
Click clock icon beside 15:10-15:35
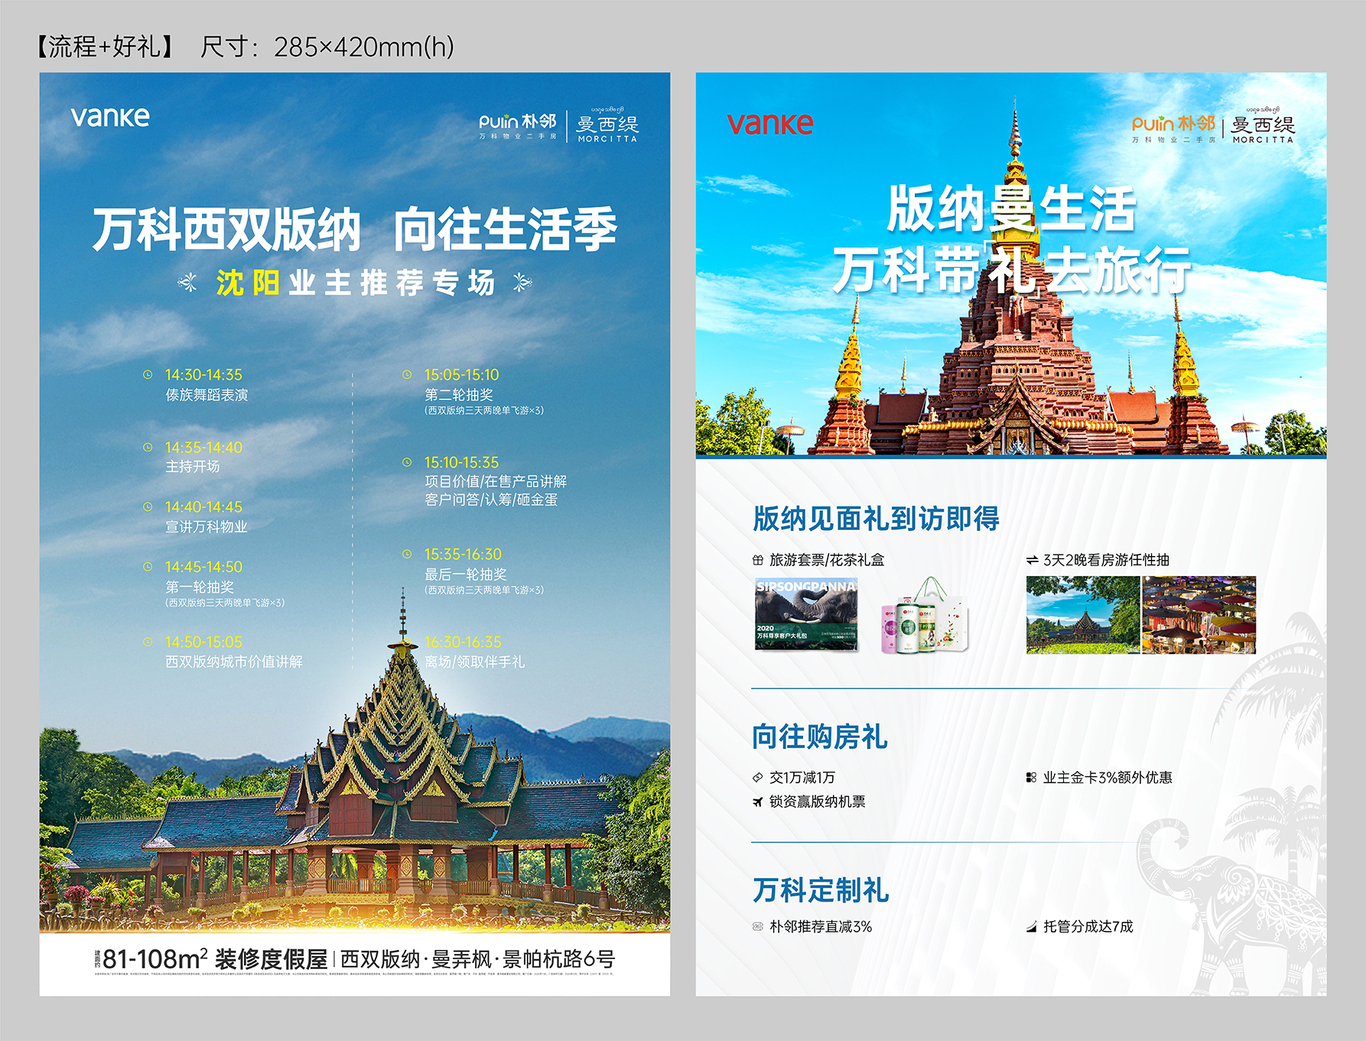coord(407,462)
